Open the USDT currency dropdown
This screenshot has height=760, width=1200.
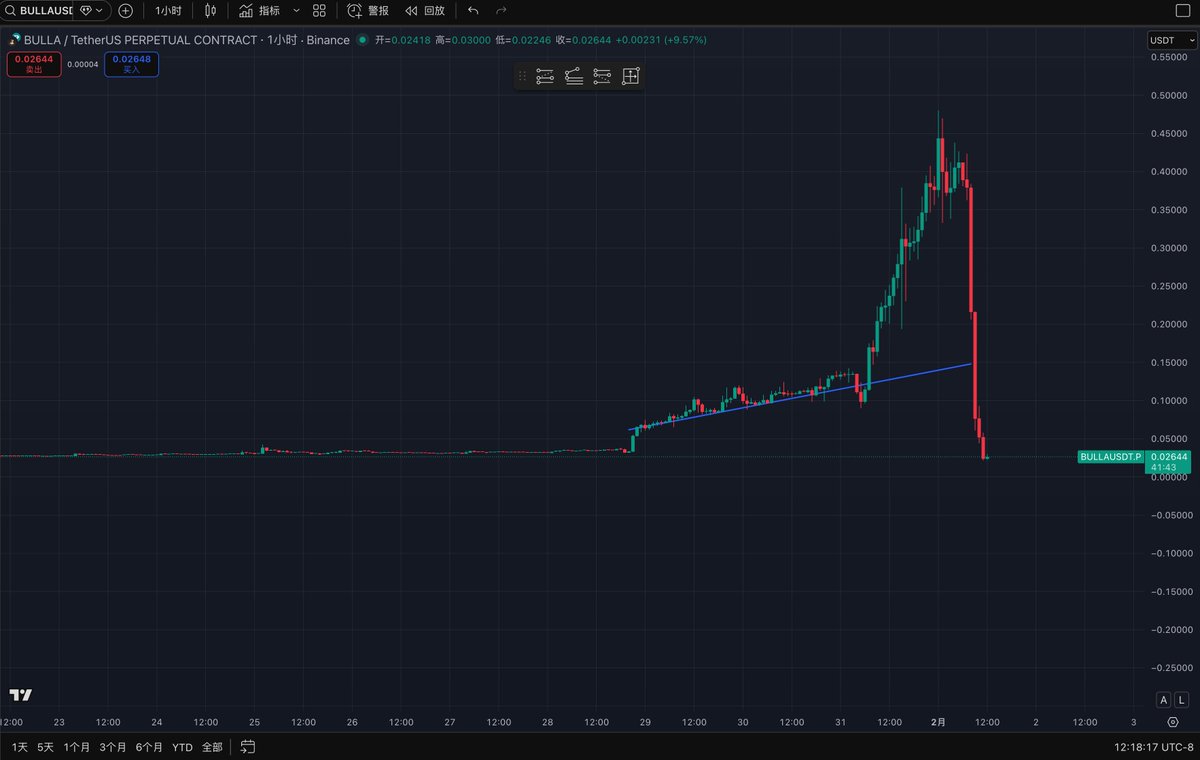point(1171,40)
